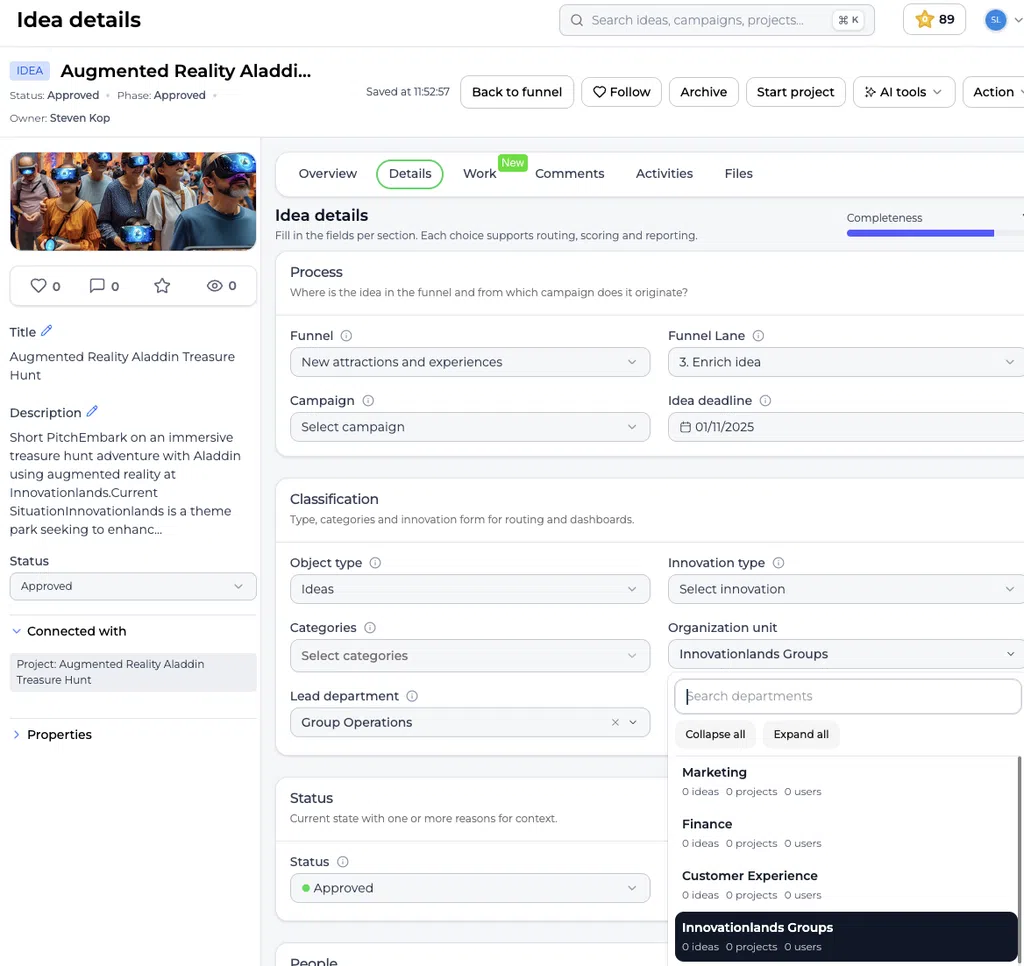Open the Idea deadline date field
Viewport: 1024px width, 966px height.
pyautogui.click(x=846, y=427)
